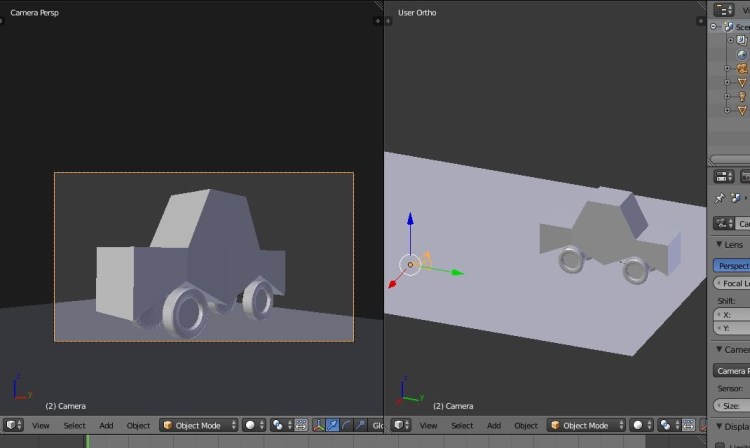Toggle manipulate center points in left viewport

(299, 425)
